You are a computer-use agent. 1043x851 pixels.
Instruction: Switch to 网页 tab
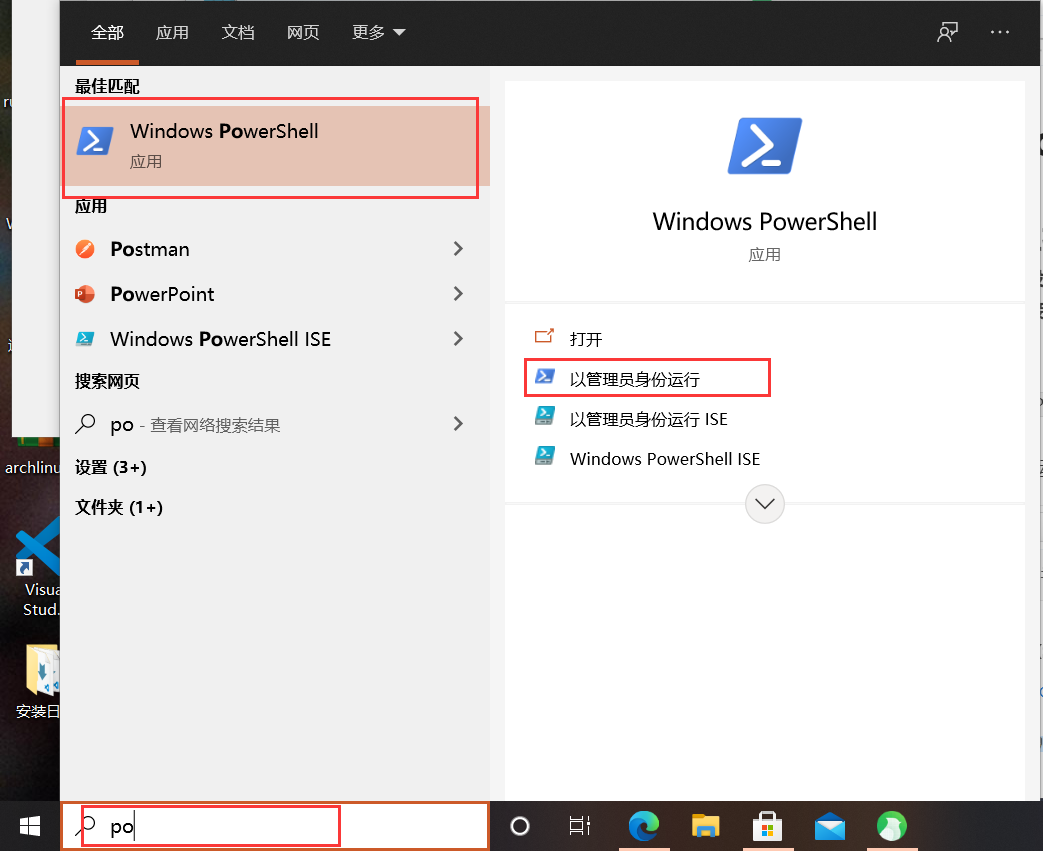[x=303, y=33]
